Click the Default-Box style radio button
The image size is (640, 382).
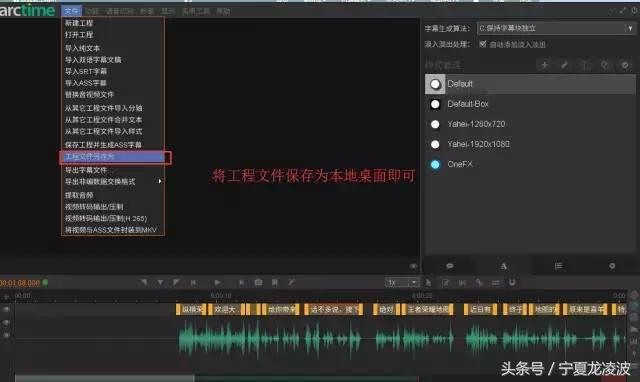click(x=435, y=104)
